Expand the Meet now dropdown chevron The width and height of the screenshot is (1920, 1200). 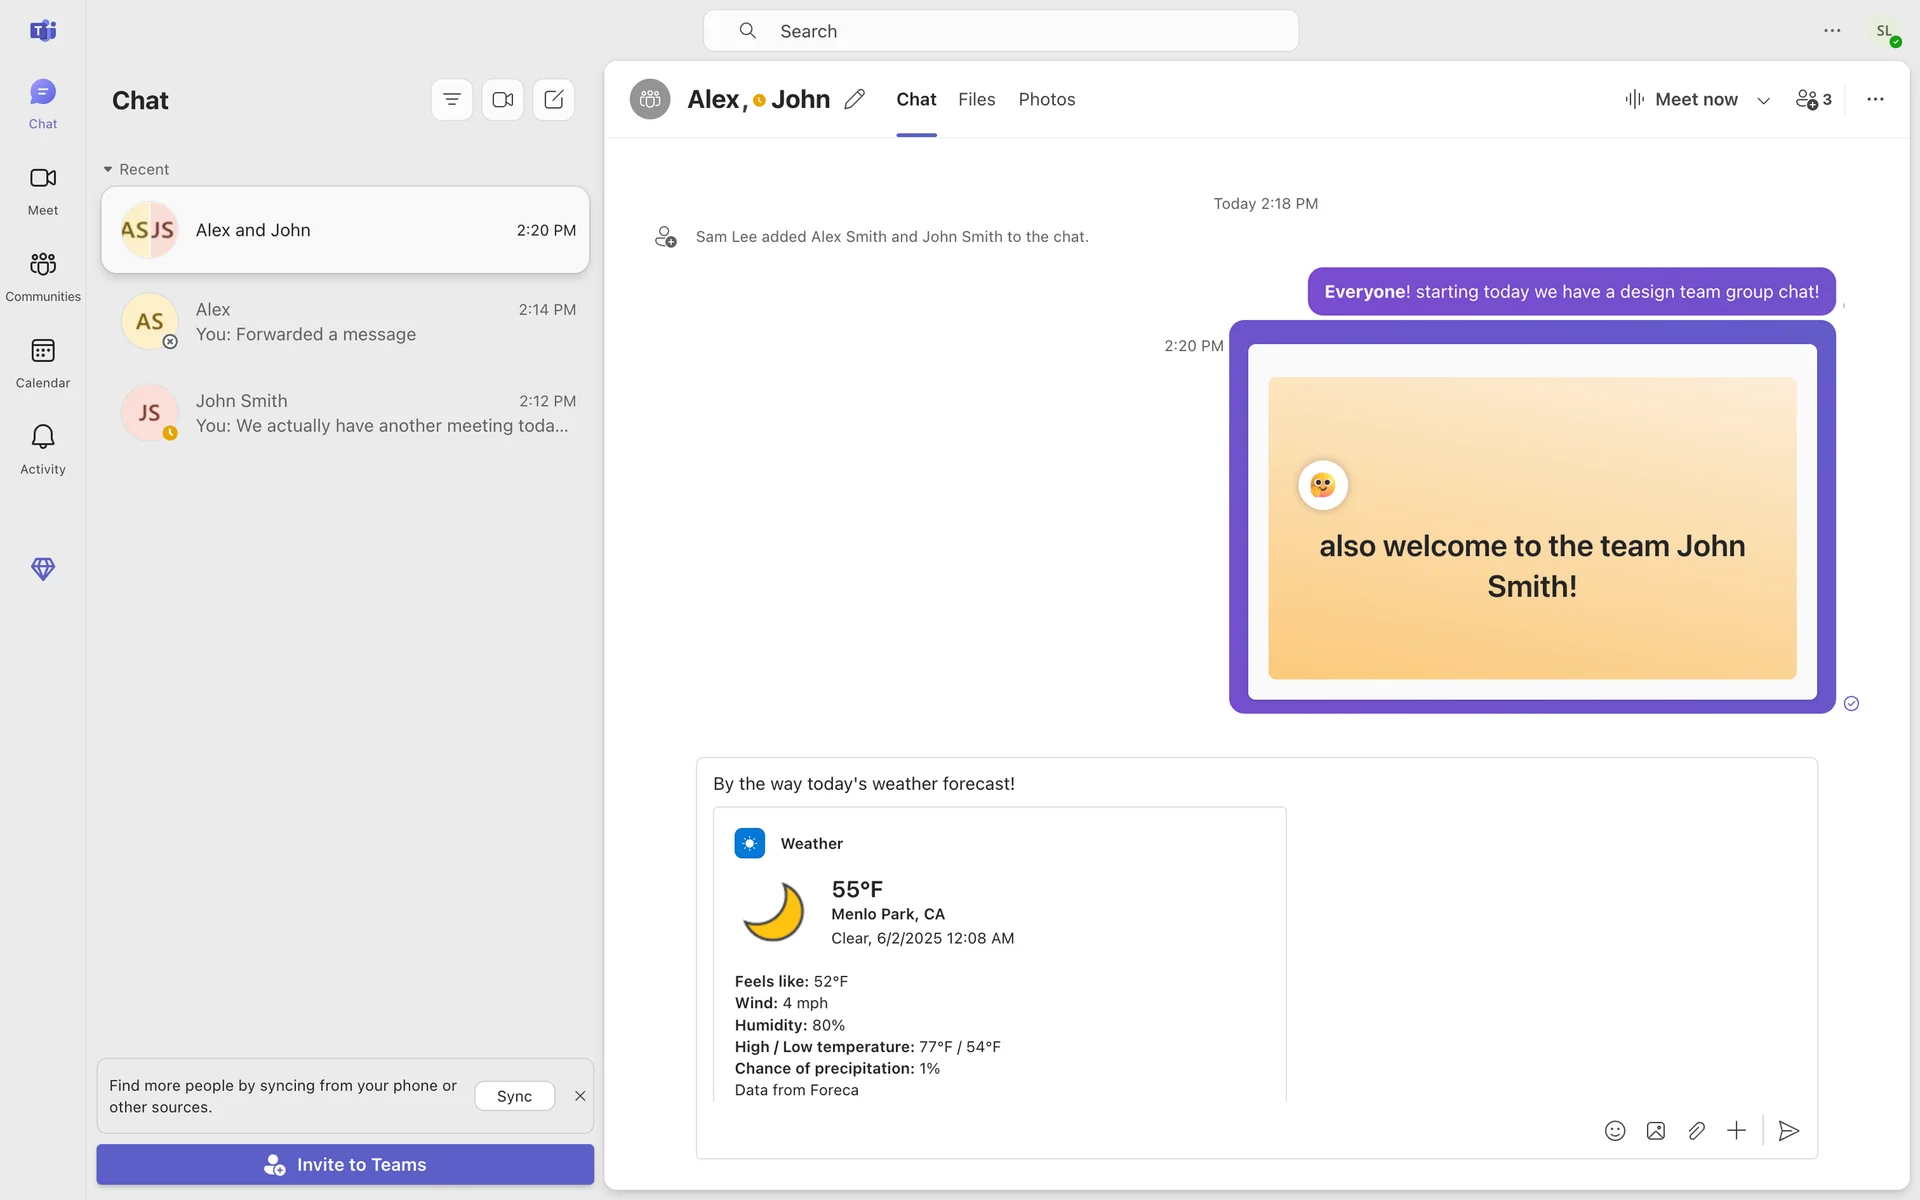click(1763, 100)
